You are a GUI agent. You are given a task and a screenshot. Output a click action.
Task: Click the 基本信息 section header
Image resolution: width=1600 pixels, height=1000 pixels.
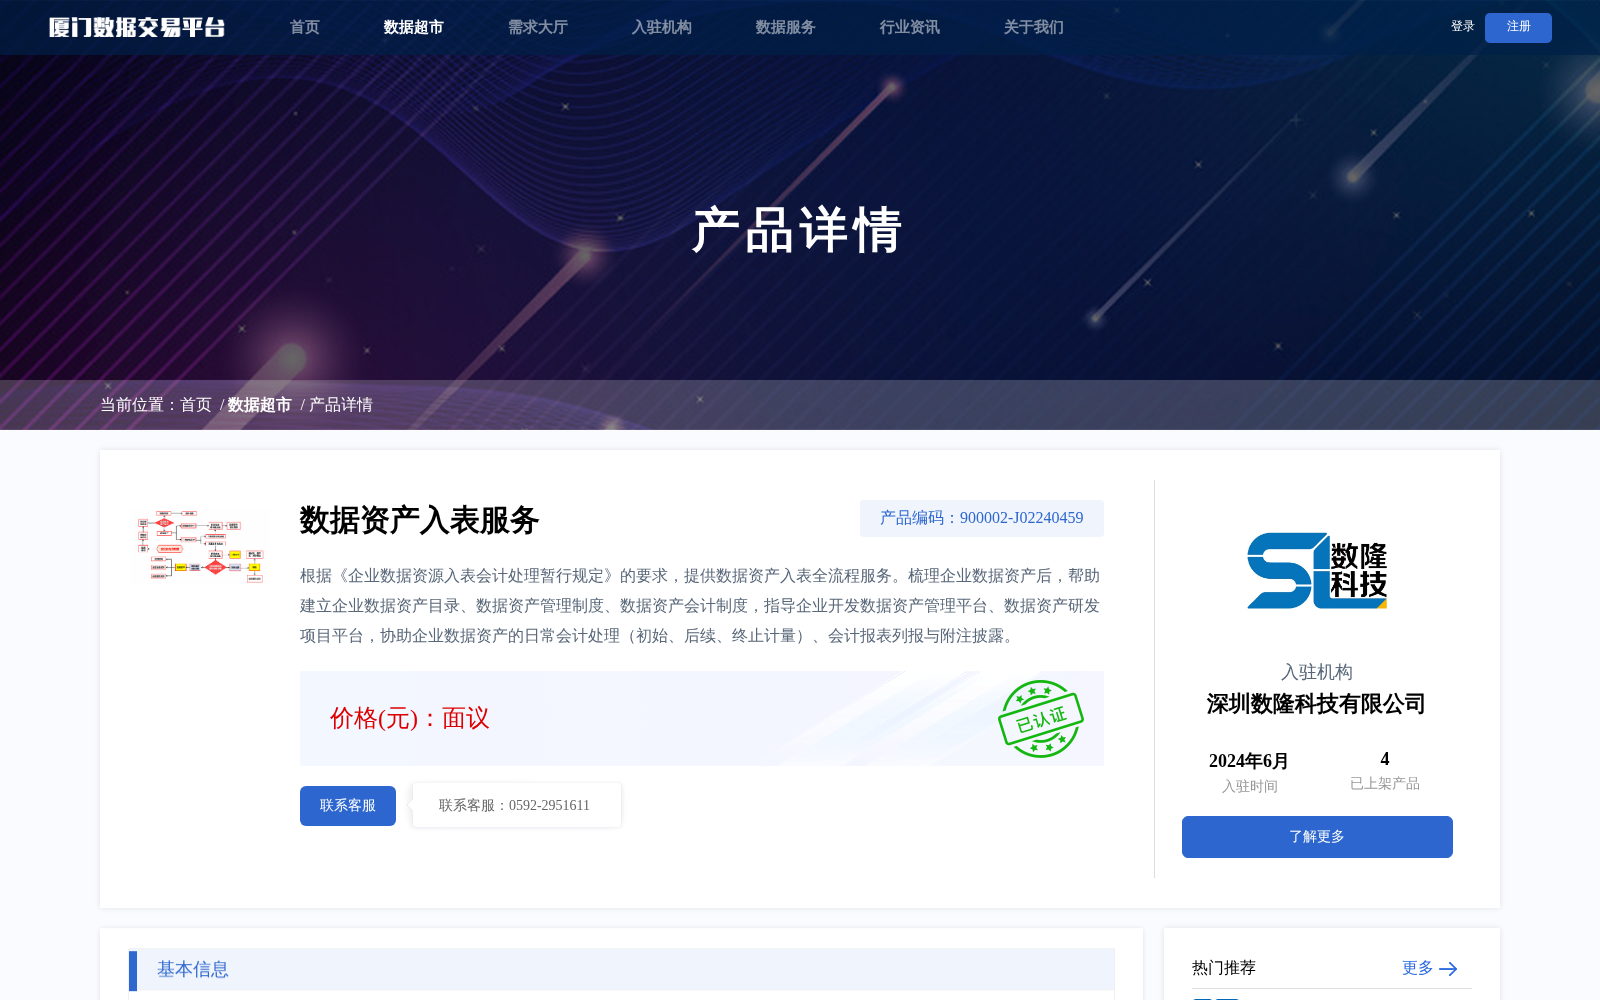tap(622, 969)
